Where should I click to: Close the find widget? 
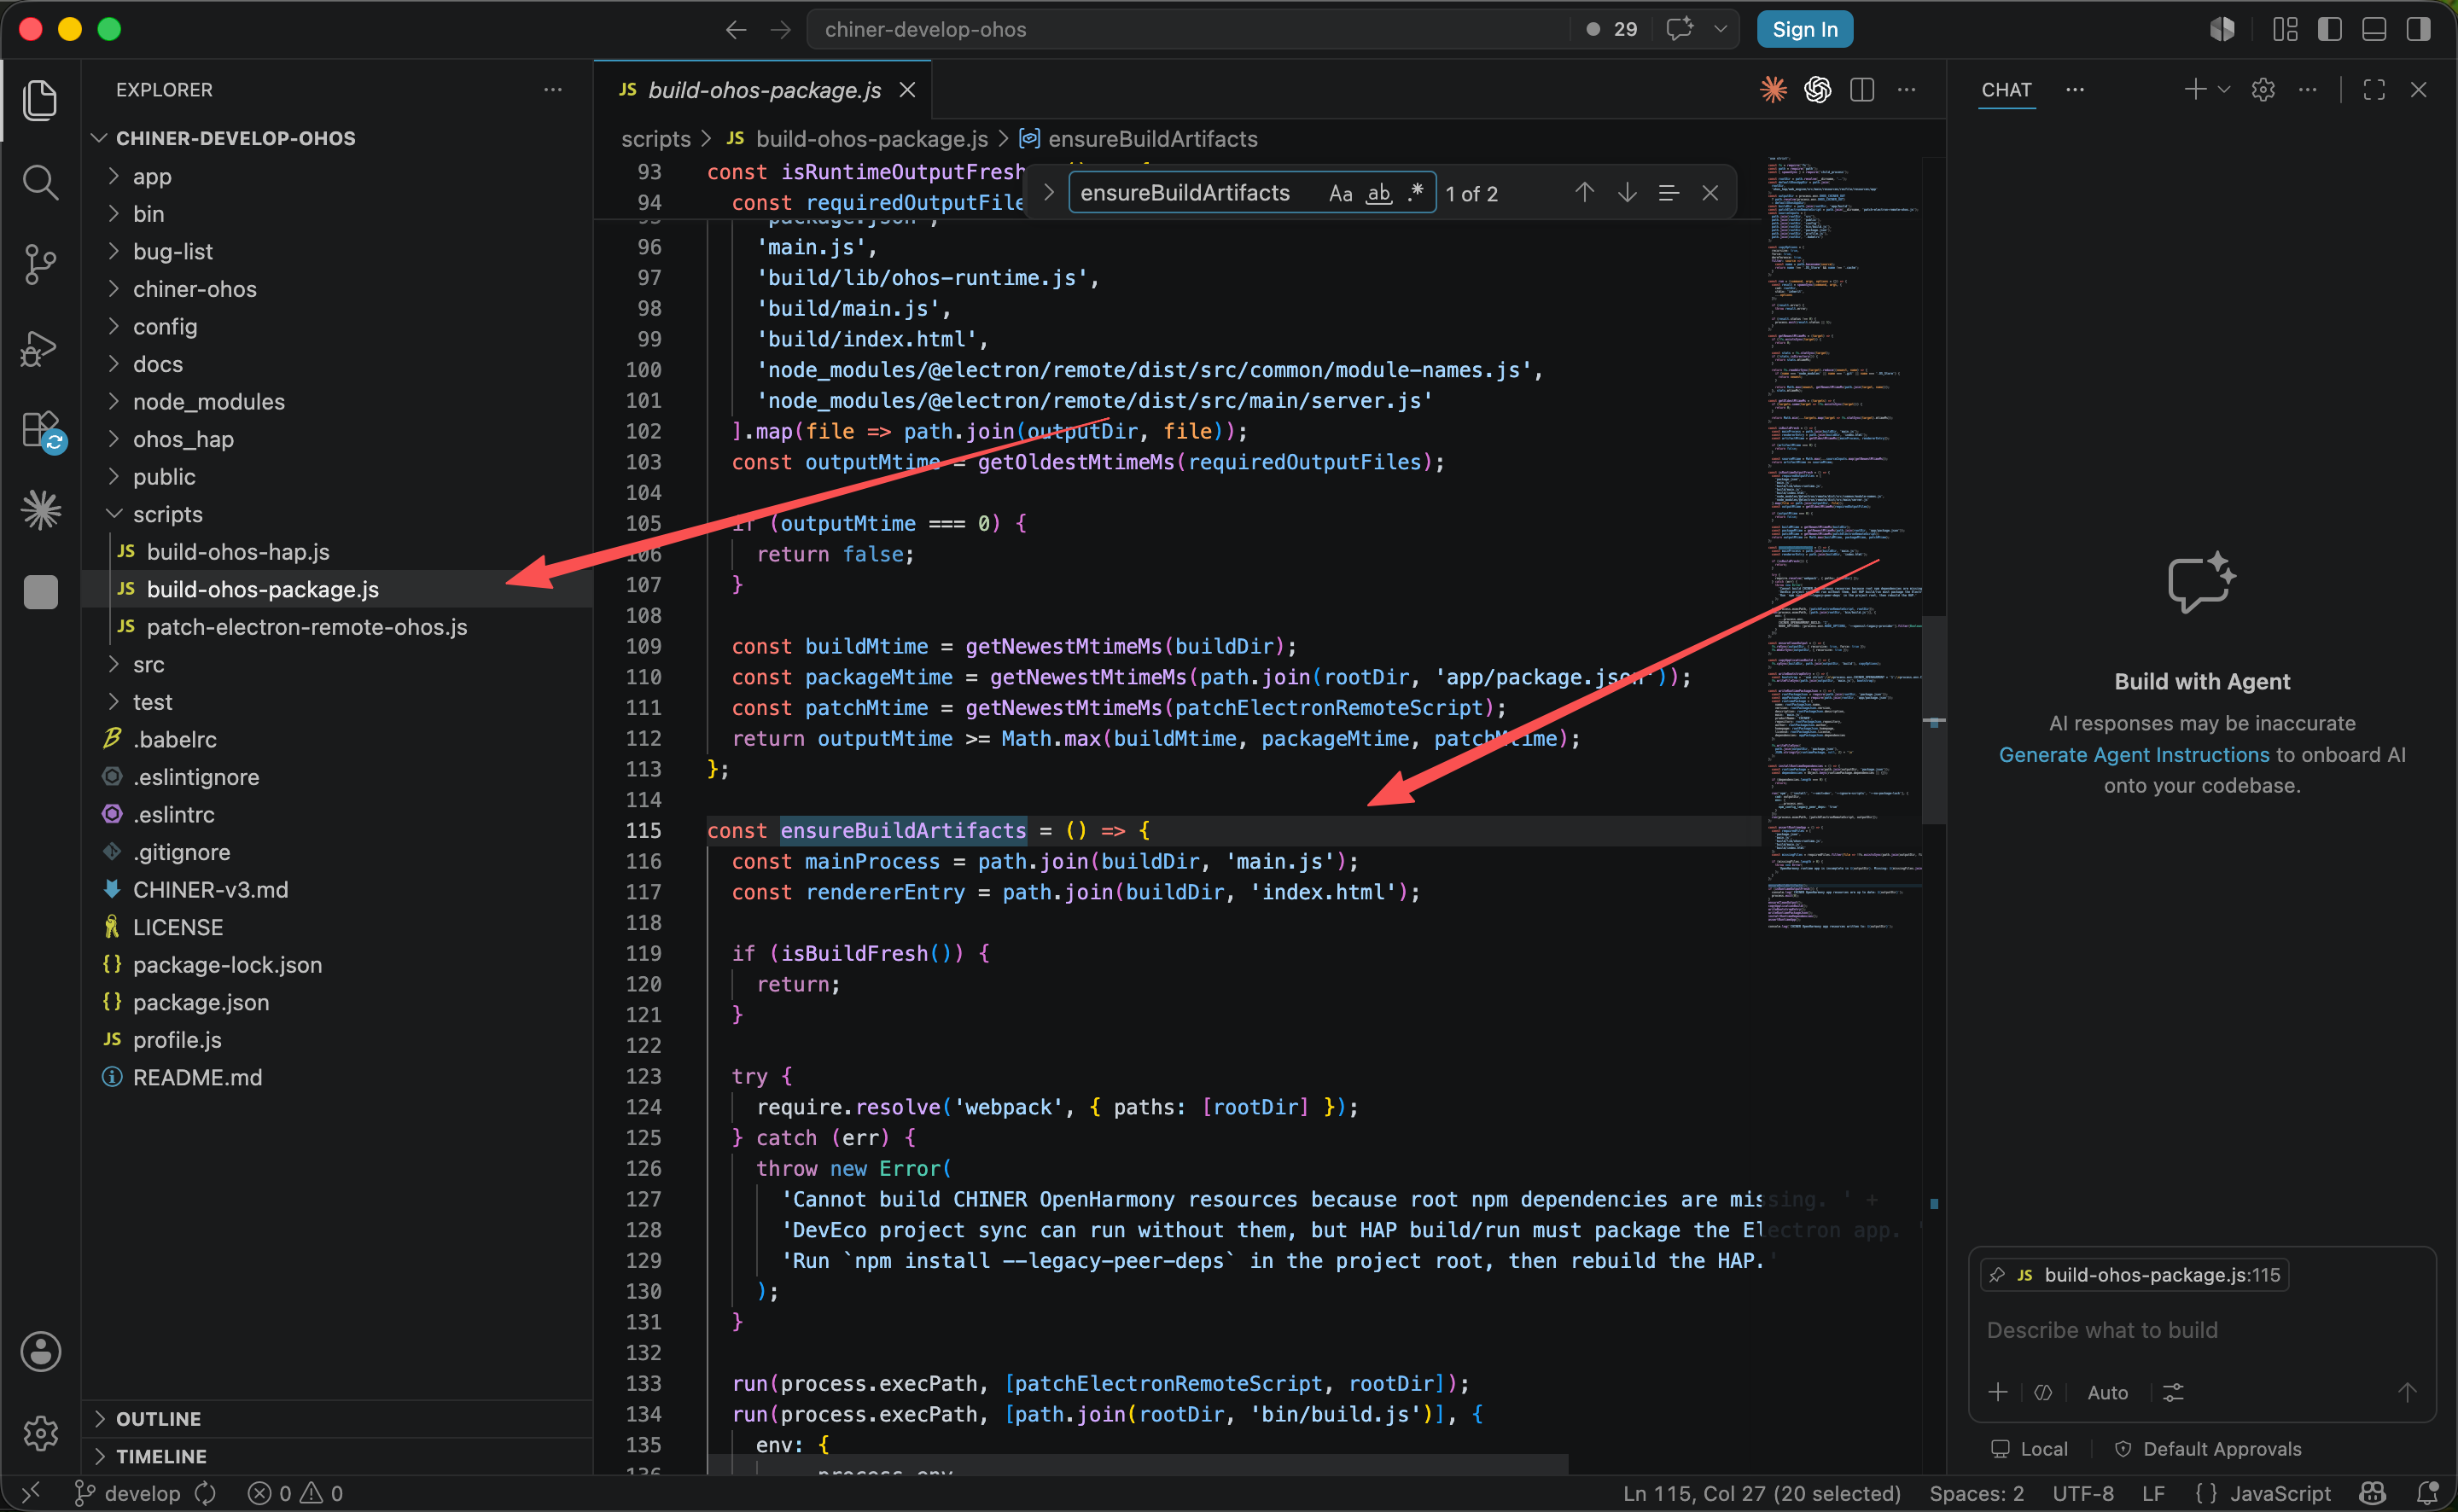pos(1710,192)
